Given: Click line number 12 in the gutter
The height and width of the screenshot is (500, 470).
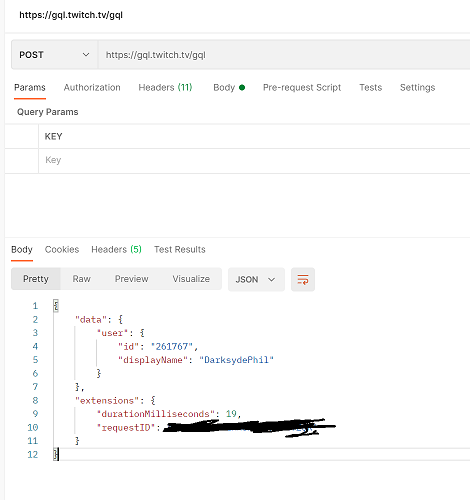Looking at the screenshot, I should click(33, 454).
